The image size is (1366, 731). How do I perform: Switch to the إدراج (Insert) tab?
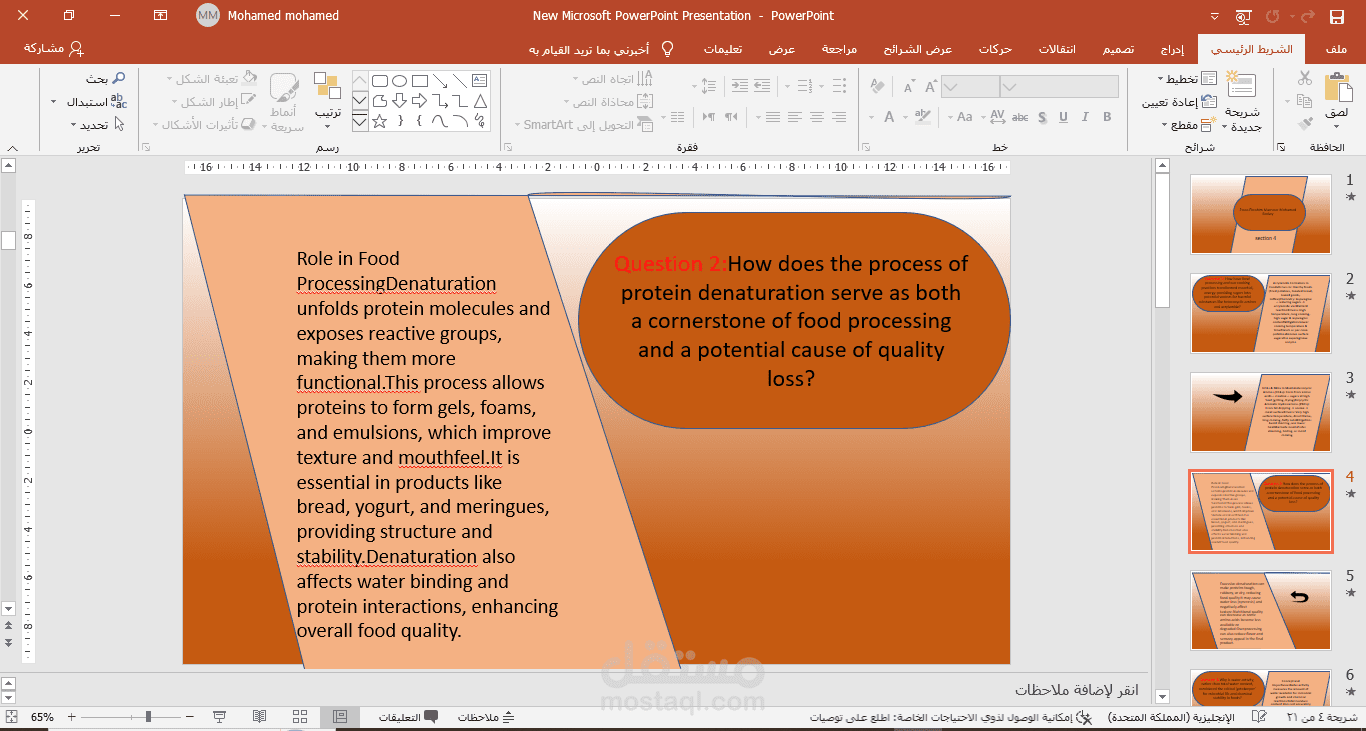[x=1171, y=48]
